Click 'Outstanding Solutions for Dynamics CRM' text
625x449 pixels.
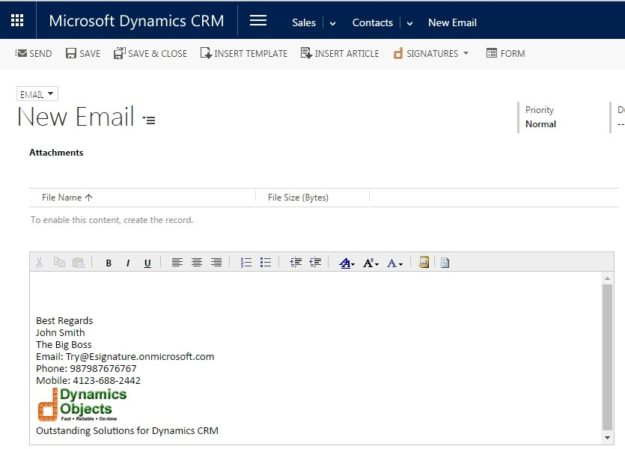point(127,431)
